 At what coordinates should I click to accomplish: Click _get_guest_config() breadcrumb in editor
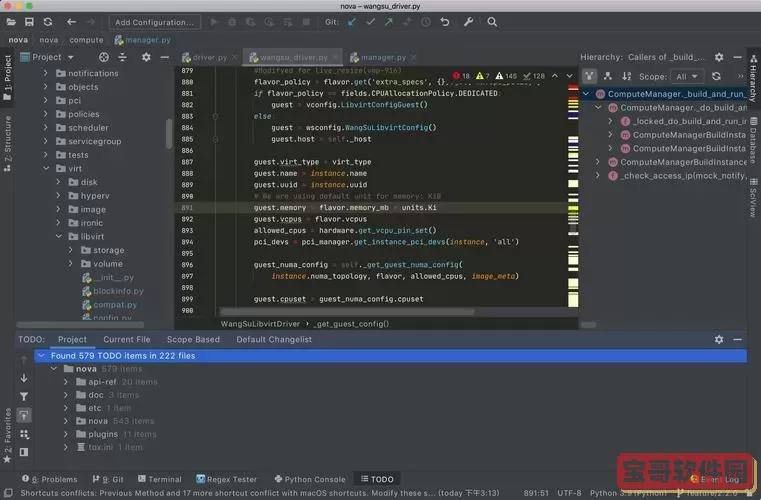(x=351, y=324)
